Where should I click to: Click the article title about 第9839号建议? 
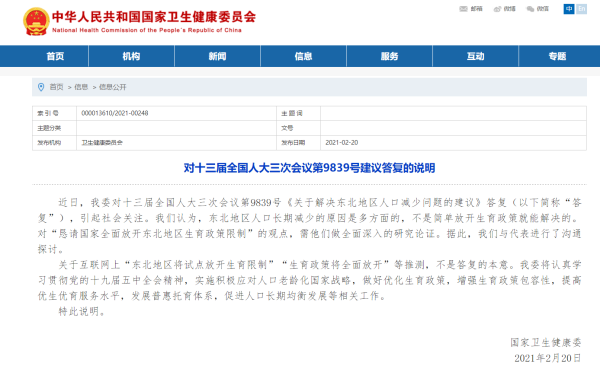(x=309, y=168)
